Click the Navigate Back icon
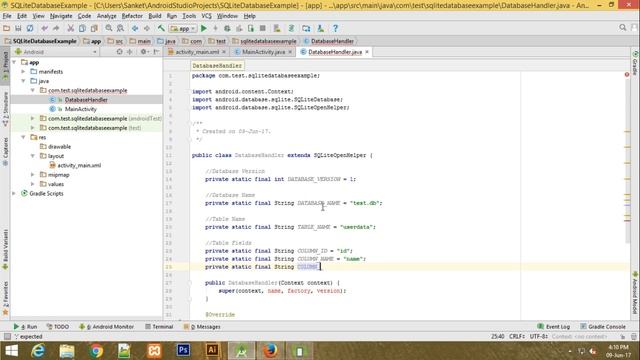 tap(135, 28)
